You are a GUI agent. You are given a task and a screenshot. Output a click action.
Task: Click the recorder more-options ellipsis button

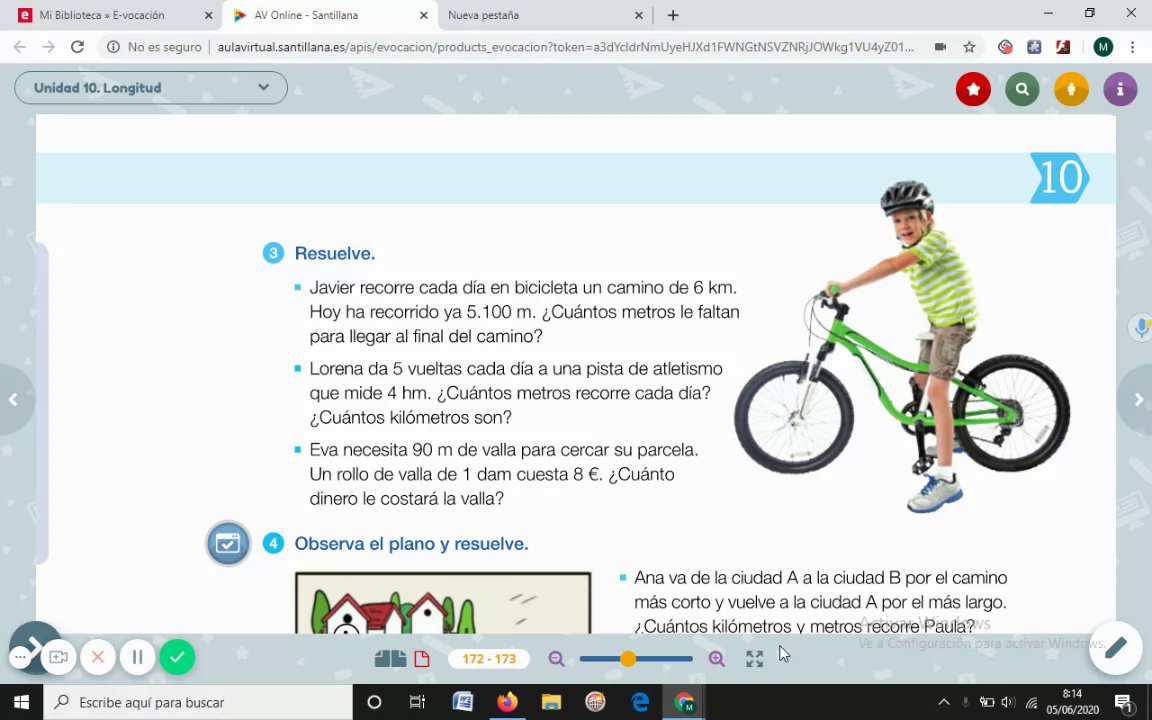20,657
